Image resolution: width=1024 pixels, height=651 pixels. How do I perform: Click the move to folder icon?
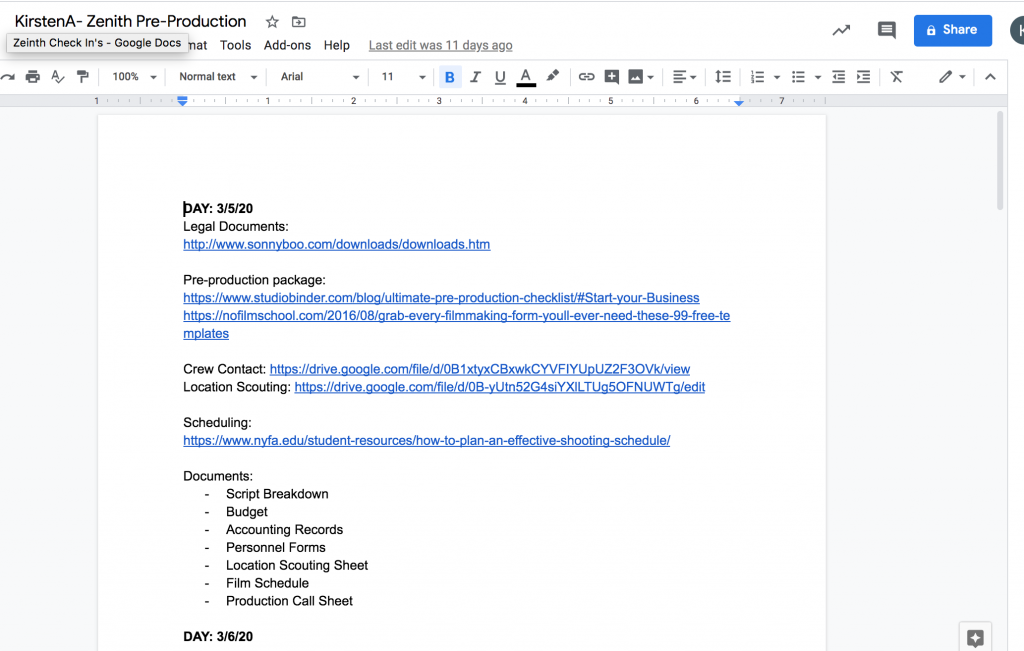[x=298, y=22]
